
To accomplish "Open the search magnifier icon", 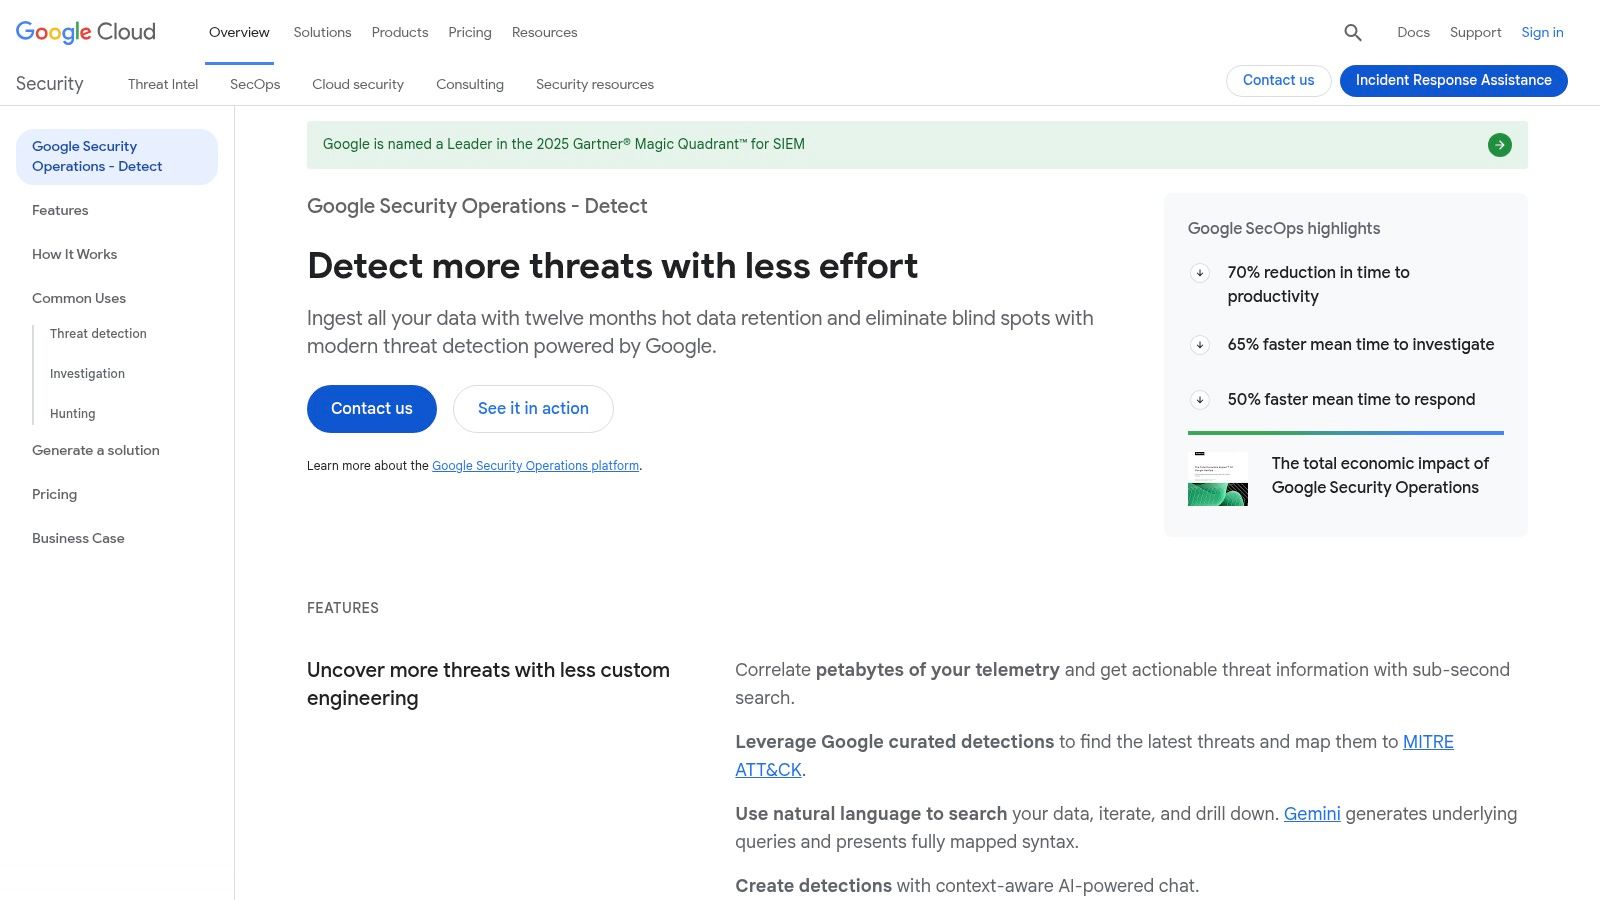I will coord(1353,32).
